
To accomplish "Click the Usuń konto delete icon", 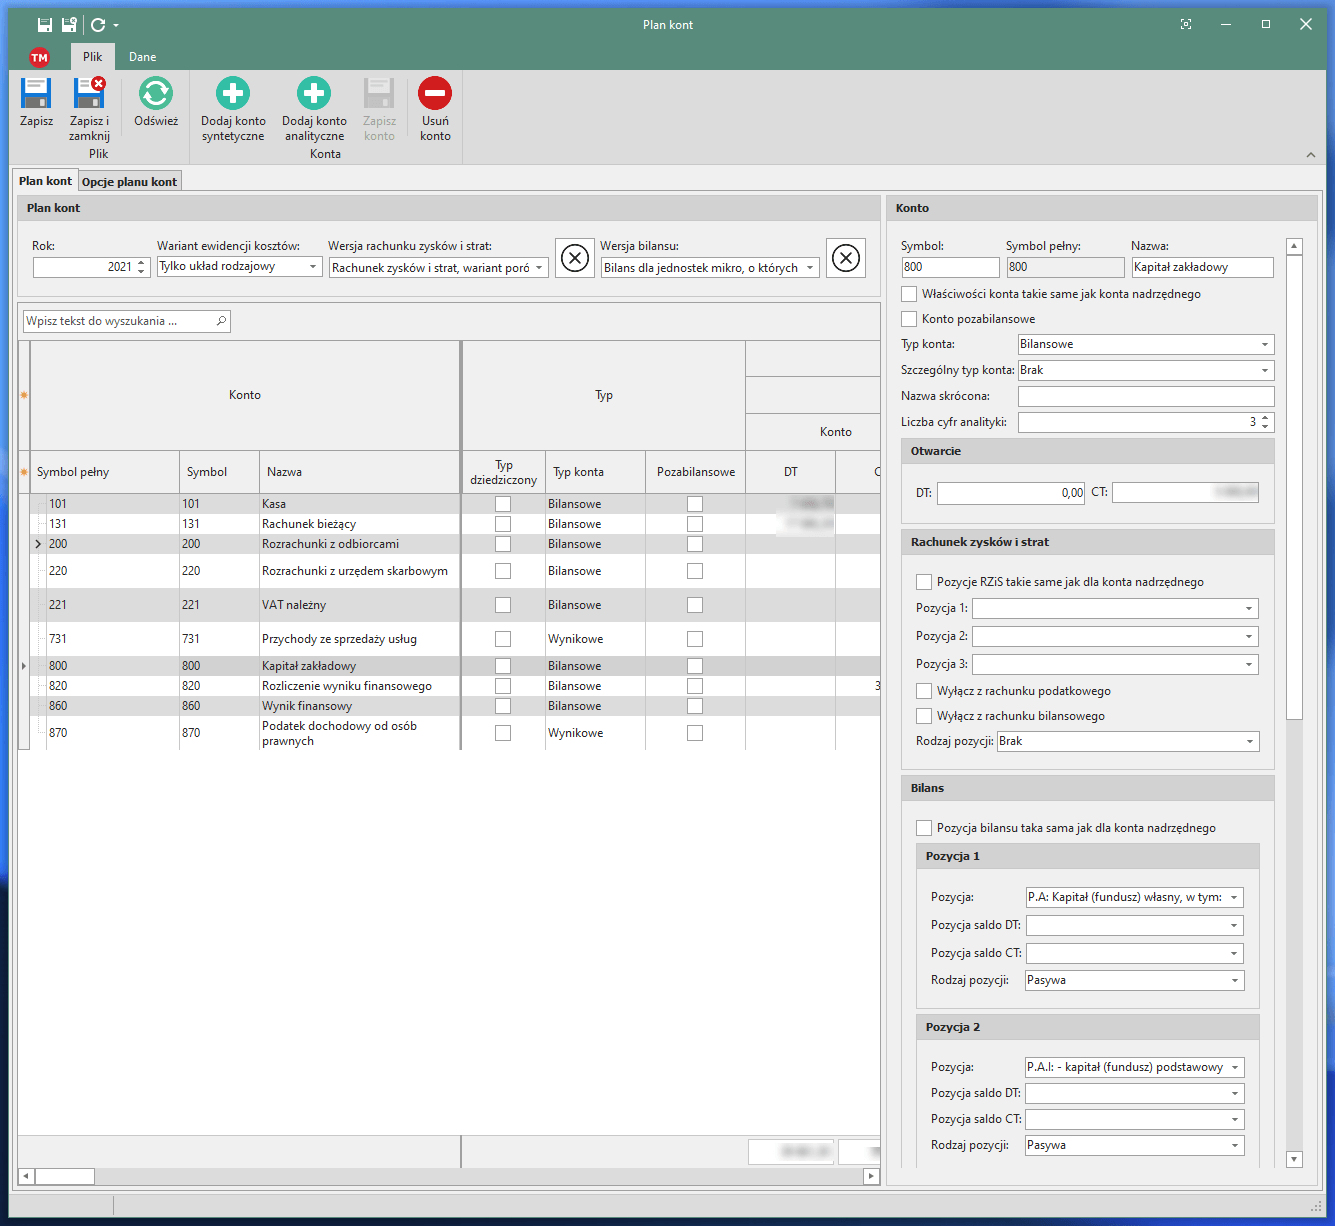I will tap(435, 94).
